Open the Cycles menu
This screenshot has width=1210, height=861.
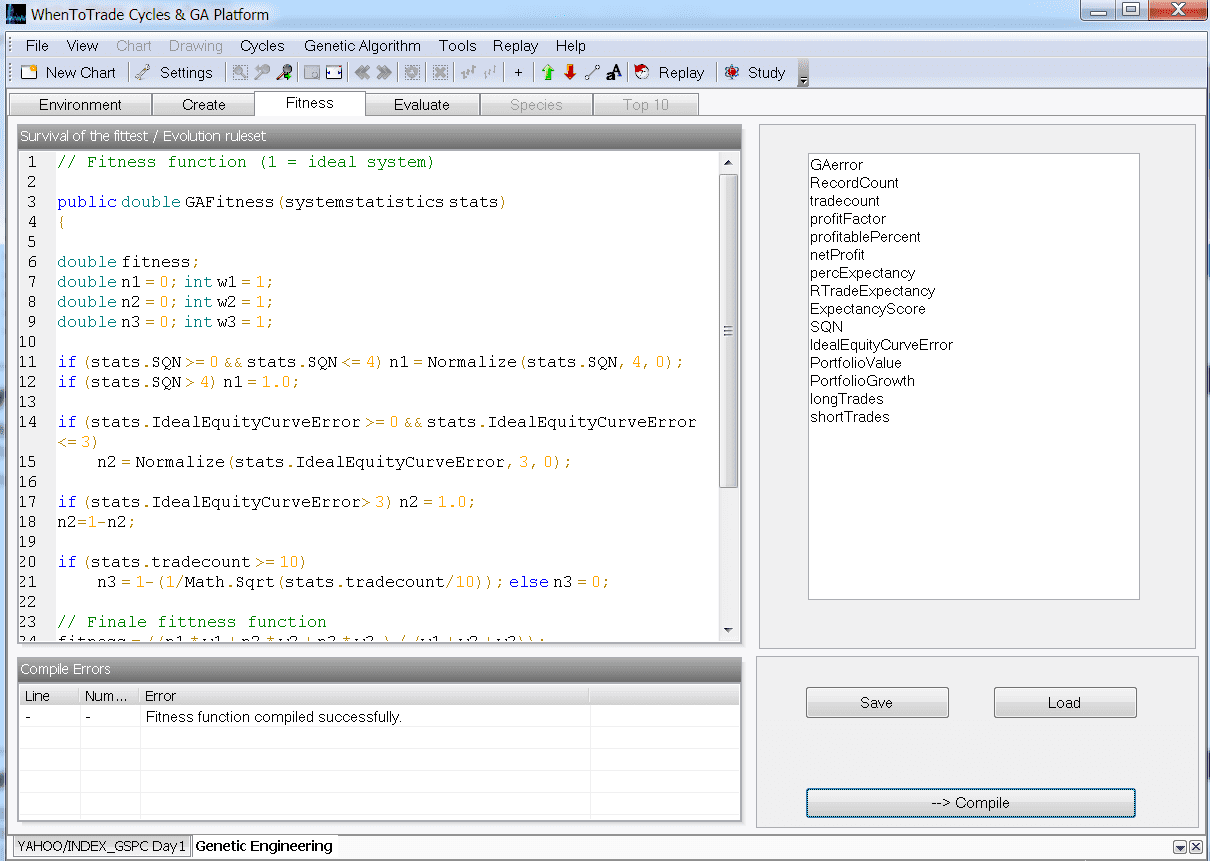pos(262,46)
